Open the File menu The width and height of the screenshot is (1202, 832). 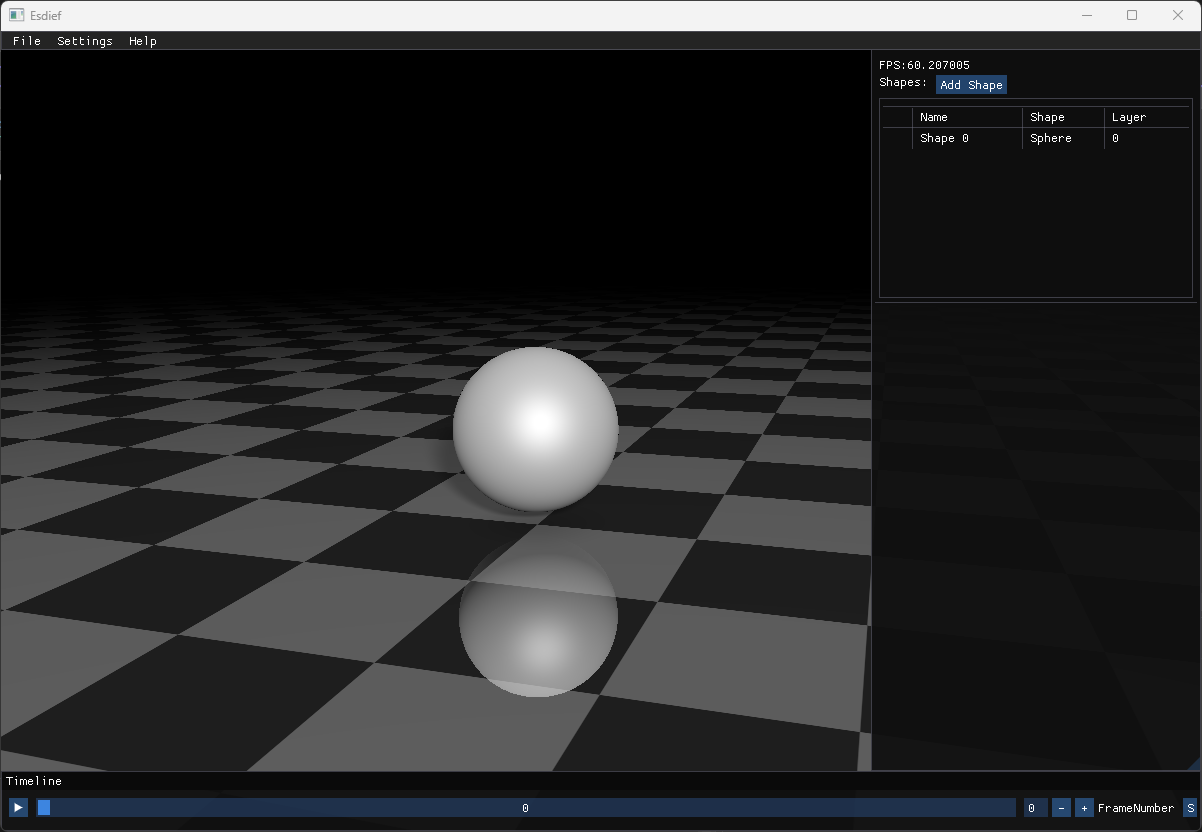click(x=27, y=41)
